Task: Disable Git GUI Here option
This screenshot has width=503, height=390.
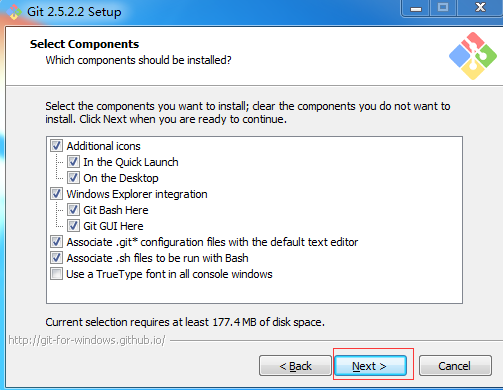Action: click(x=73, y=226)
